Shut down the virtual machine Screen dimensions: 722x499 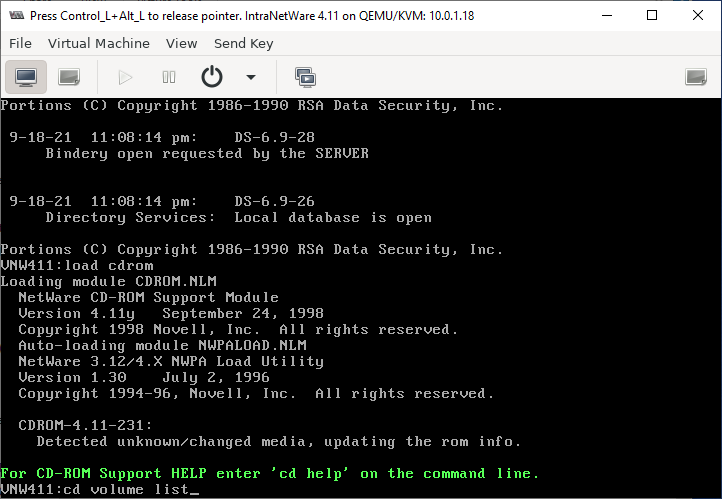click(x=212, y=77)
